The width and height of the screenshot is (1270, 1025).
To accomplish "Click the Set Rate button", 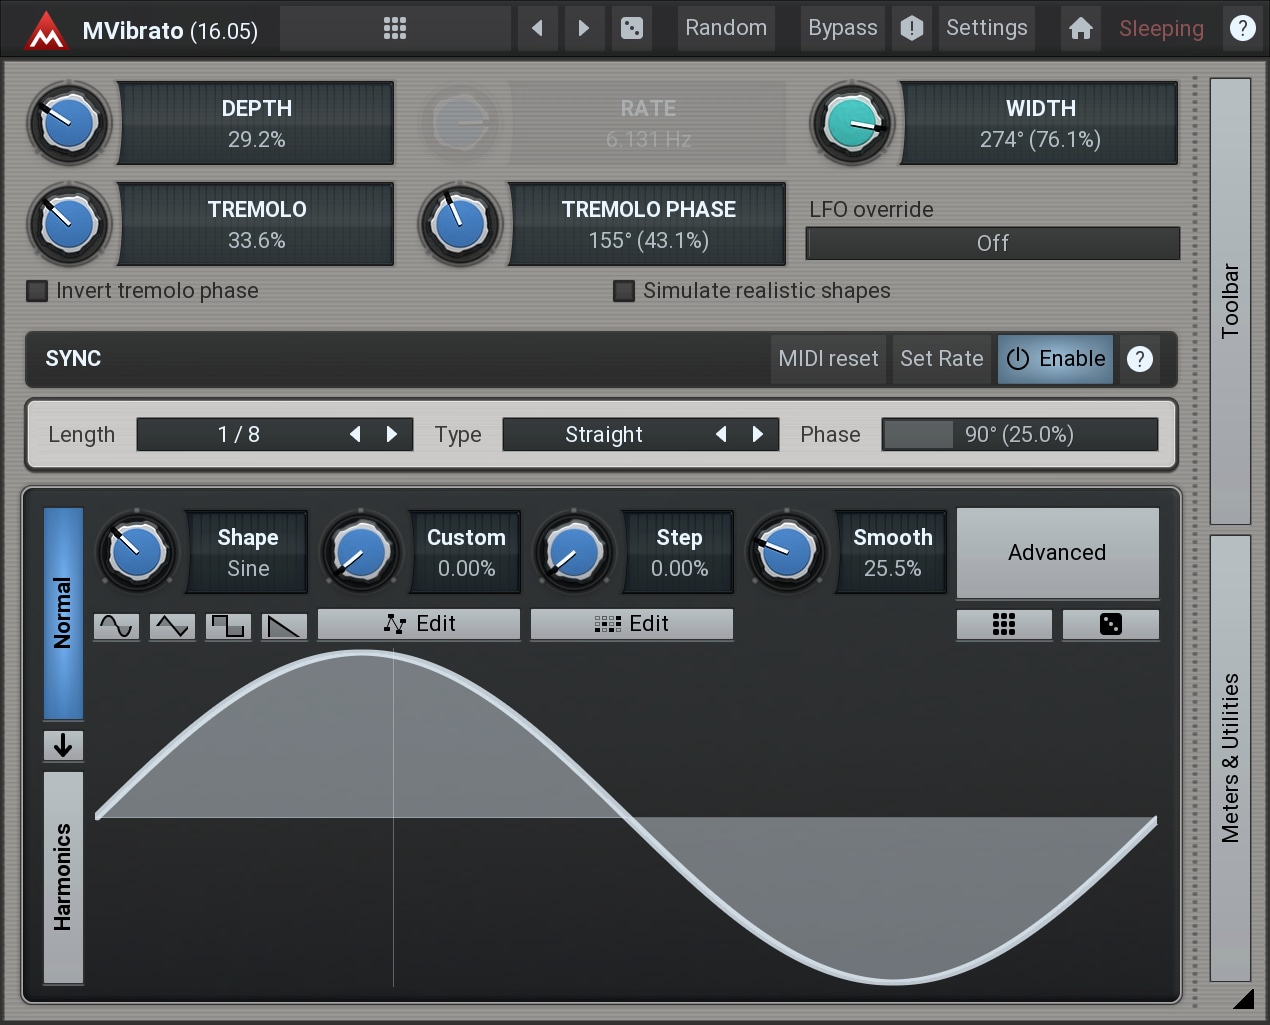I will coord(942,359).
